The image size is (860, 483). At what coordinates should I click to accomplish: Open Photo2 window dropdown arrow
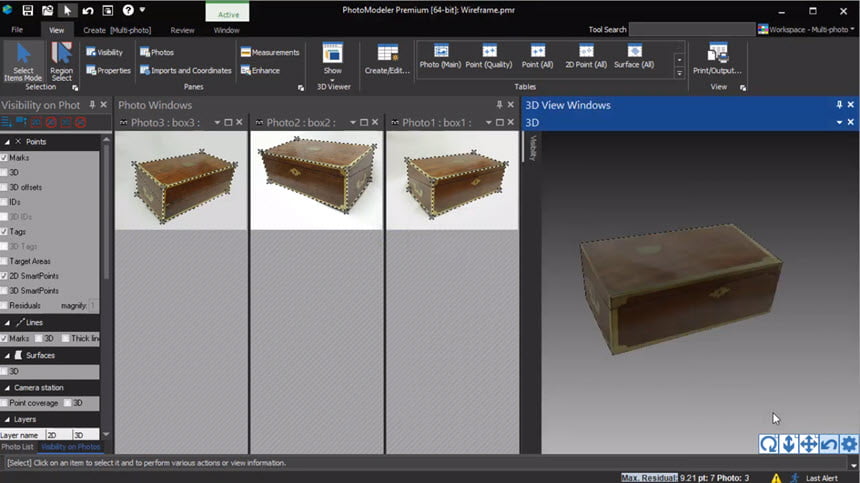click(x=353, y=122)
